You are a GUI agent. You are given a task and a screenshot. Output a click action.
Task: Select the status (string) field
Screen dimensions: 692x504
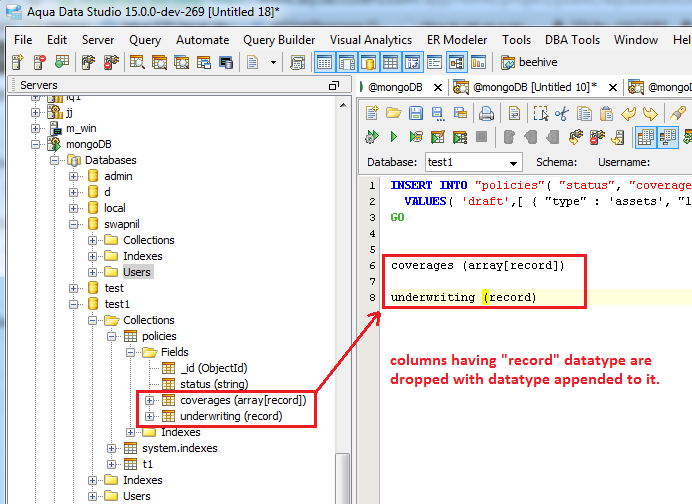coord(214,384)
